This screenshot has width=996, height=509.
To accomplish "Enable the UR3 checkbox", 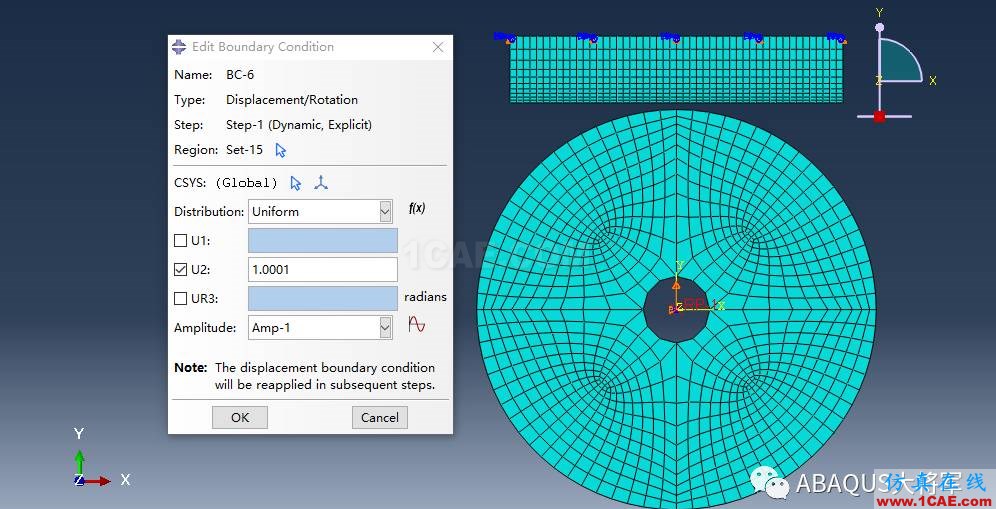I will click(180, 299).
